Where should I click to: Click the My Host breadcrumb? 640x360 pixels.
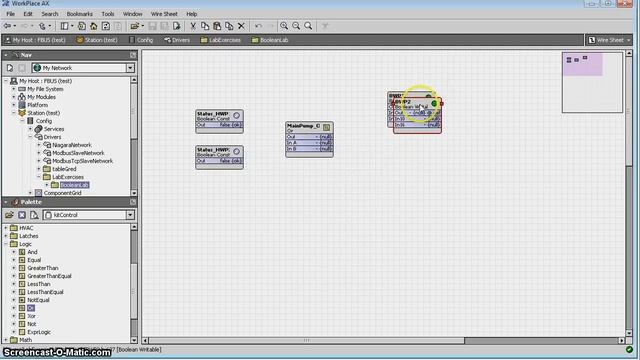coord(35,40)
